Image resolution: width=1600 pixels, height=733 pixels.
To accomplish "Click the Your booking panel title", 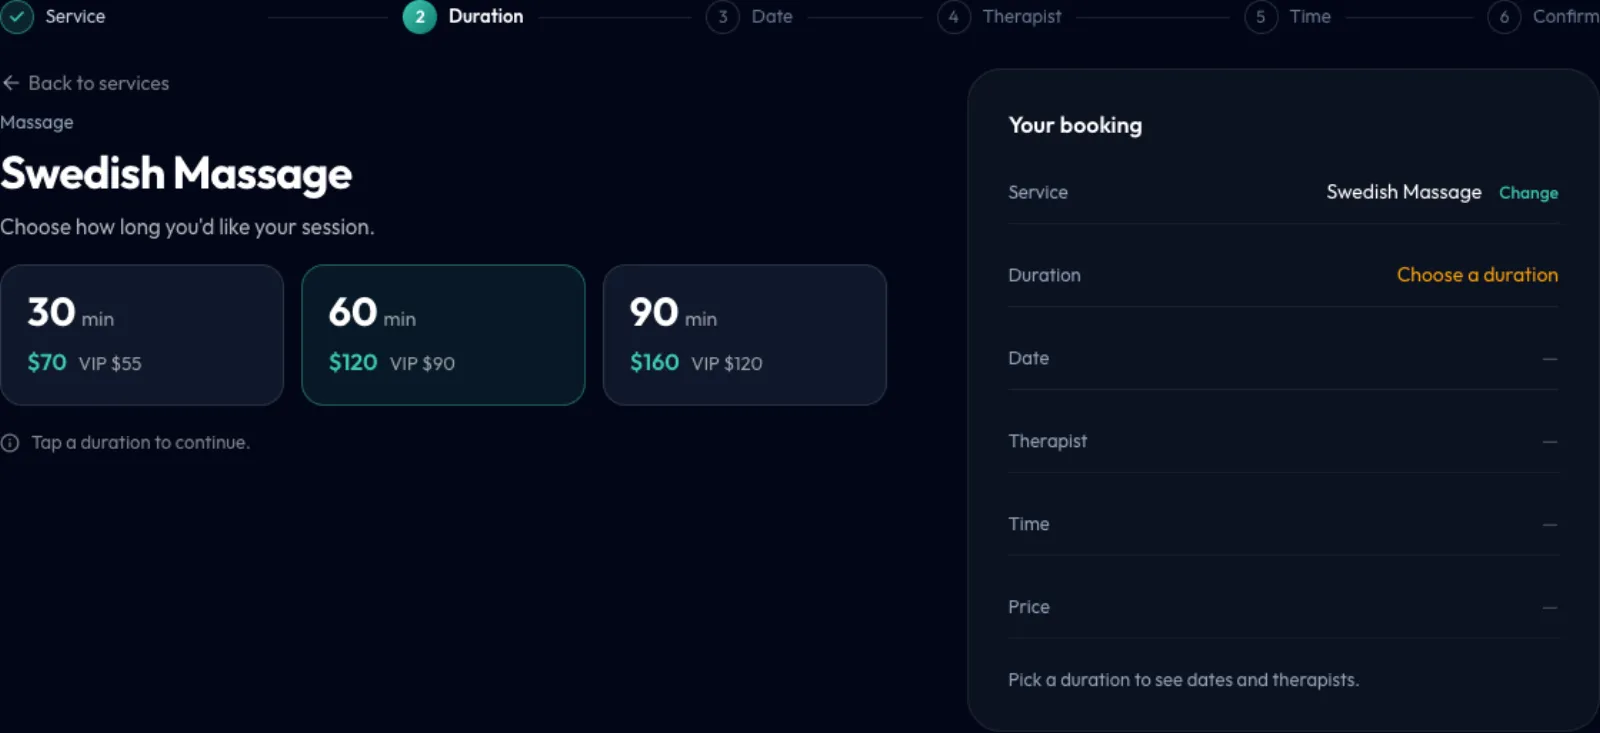I will tap(1075, 125).
